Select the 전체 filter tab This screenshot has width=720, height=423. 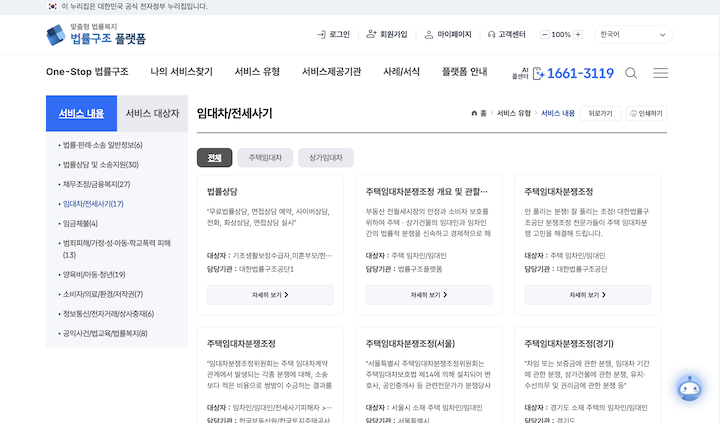click(214, 158)
